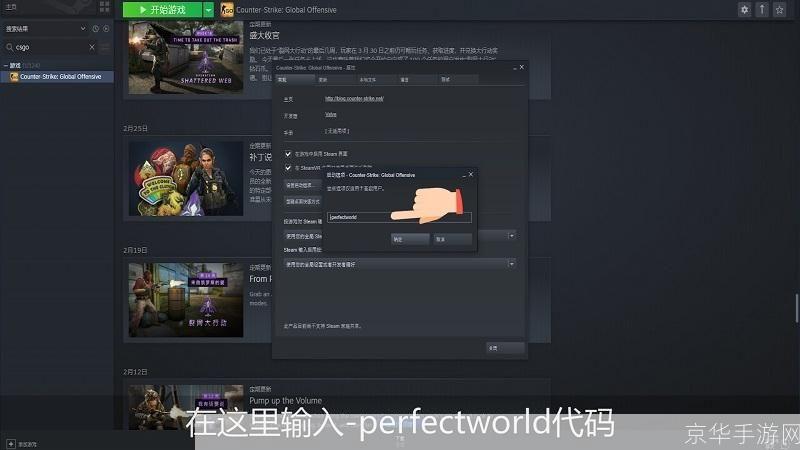Click the csgo library search field
The image size is (800, 450).
pyautogui.click(x=50, y=47)
